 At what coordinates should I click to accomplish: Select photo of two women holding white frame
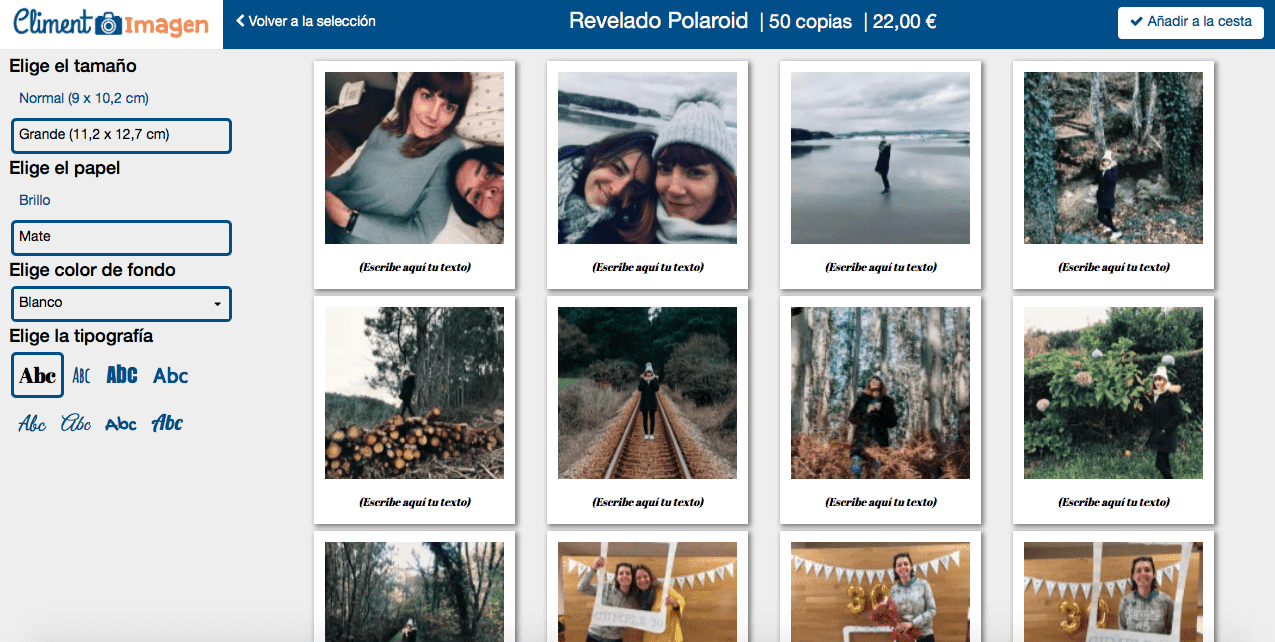pyautogui.click(x=647, y=592)
